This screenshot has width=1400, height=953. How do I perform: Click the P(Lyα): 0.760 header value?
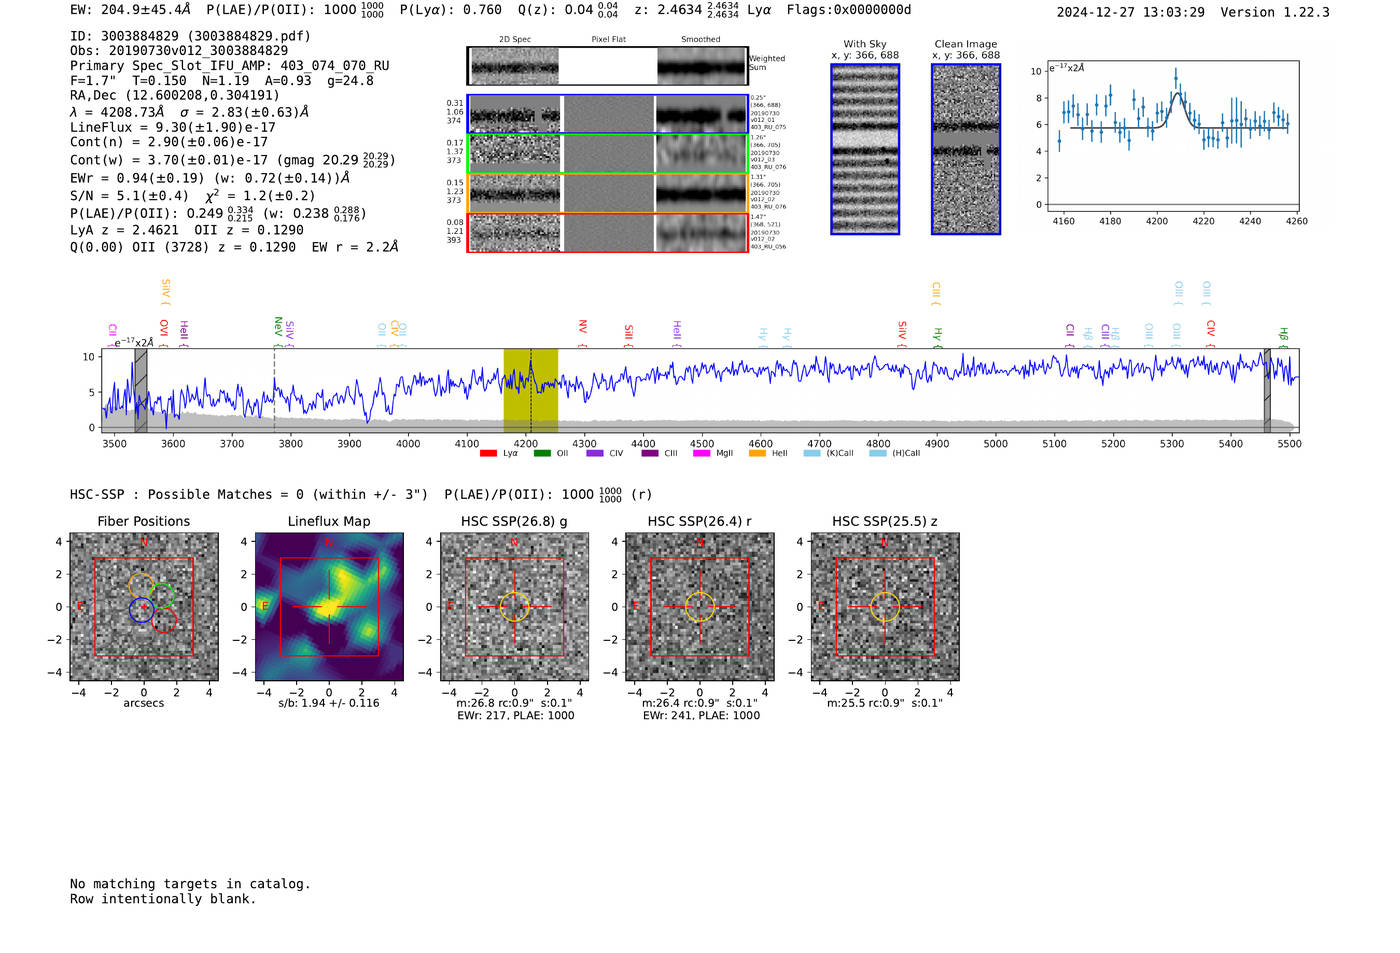click(451, 10)
